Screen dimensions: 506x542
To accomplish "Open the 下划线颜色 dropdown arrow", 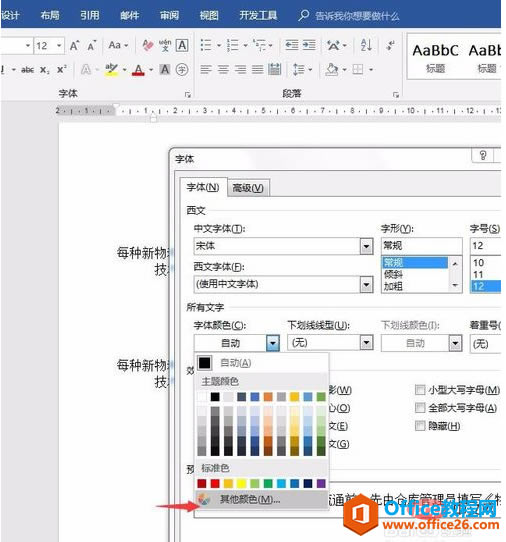I will [456, 343].
